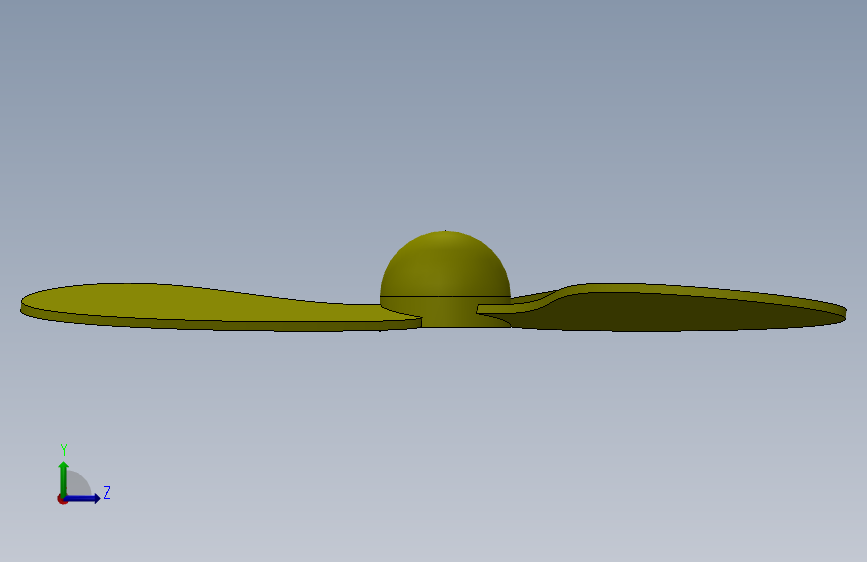Select the right propeller blade dark underside
The height and width of the screenshot is (562, 867).
click(x=675, y=311)
